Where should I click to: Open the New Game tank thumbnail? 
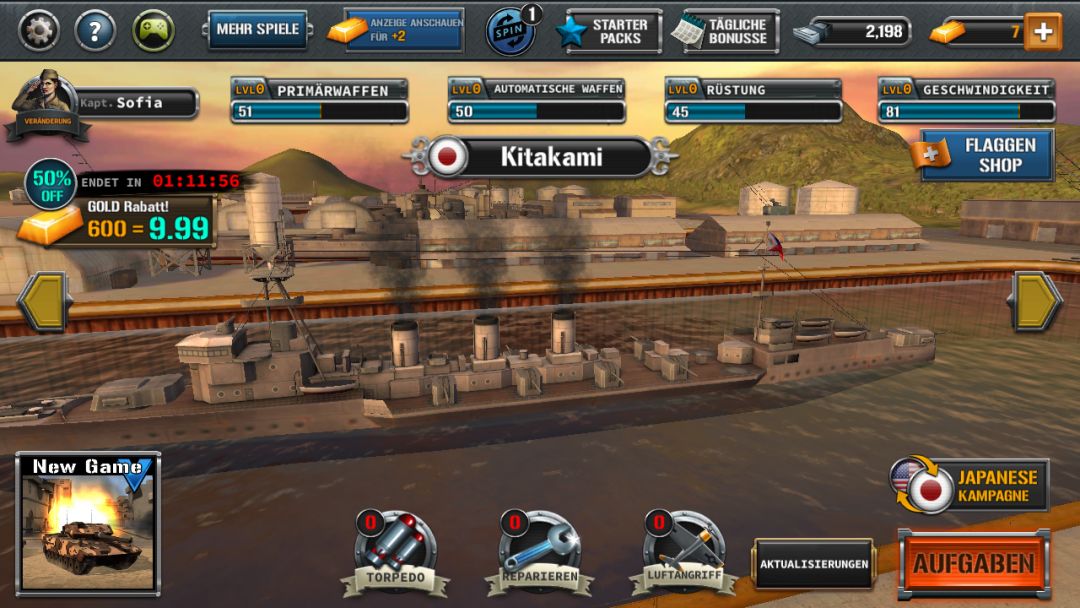coord(88,523)
